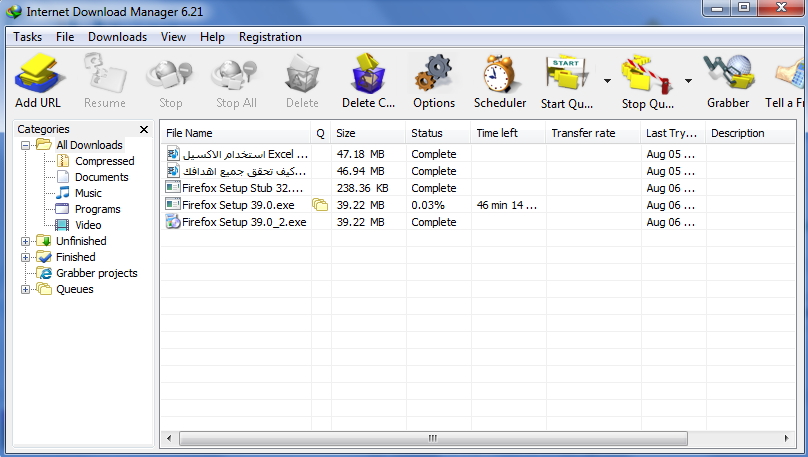Open the Downloads menu
The image size is (808, 457).
click(x=117, y=37)
